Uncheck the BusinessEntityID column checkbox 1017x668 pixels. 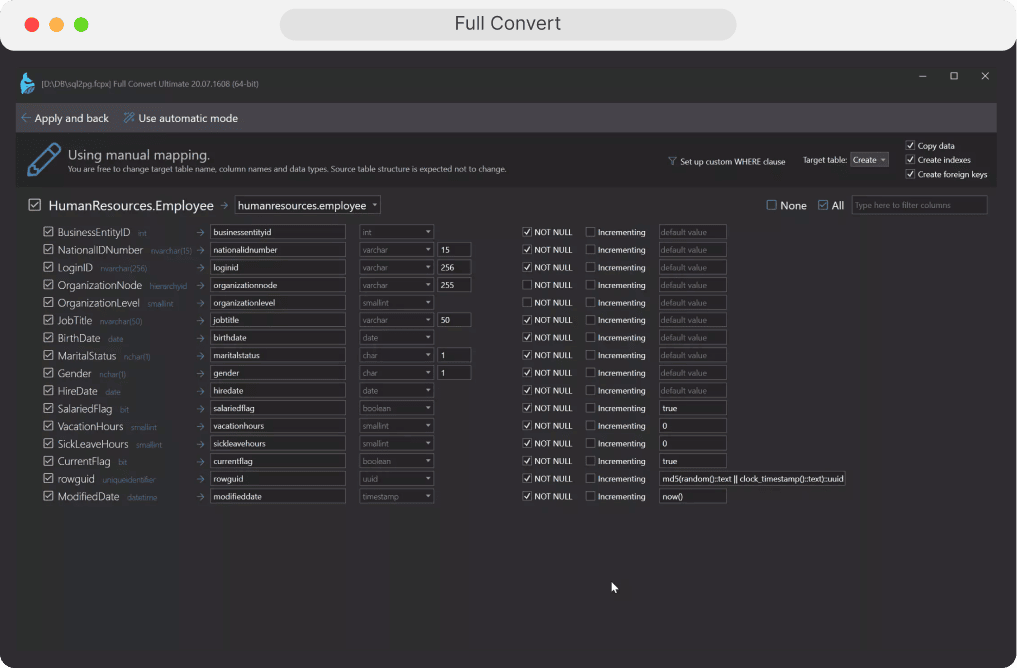(x=48, y=232)
